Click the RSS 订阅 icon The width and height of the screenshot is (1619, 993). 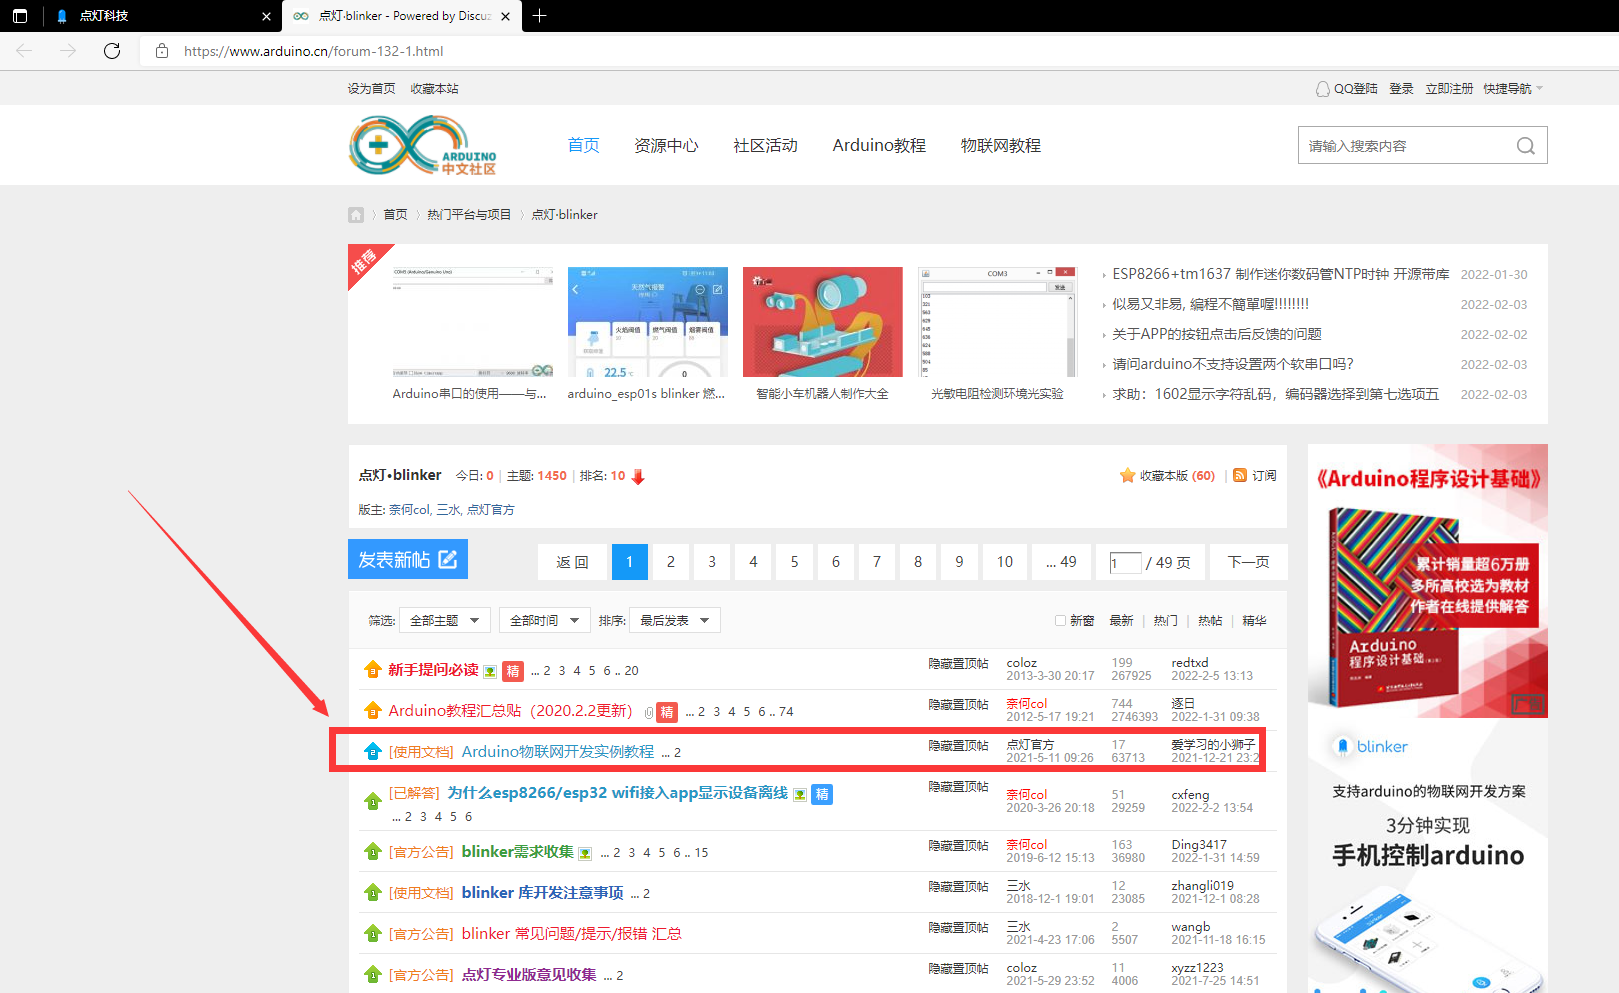(1240, 476)
